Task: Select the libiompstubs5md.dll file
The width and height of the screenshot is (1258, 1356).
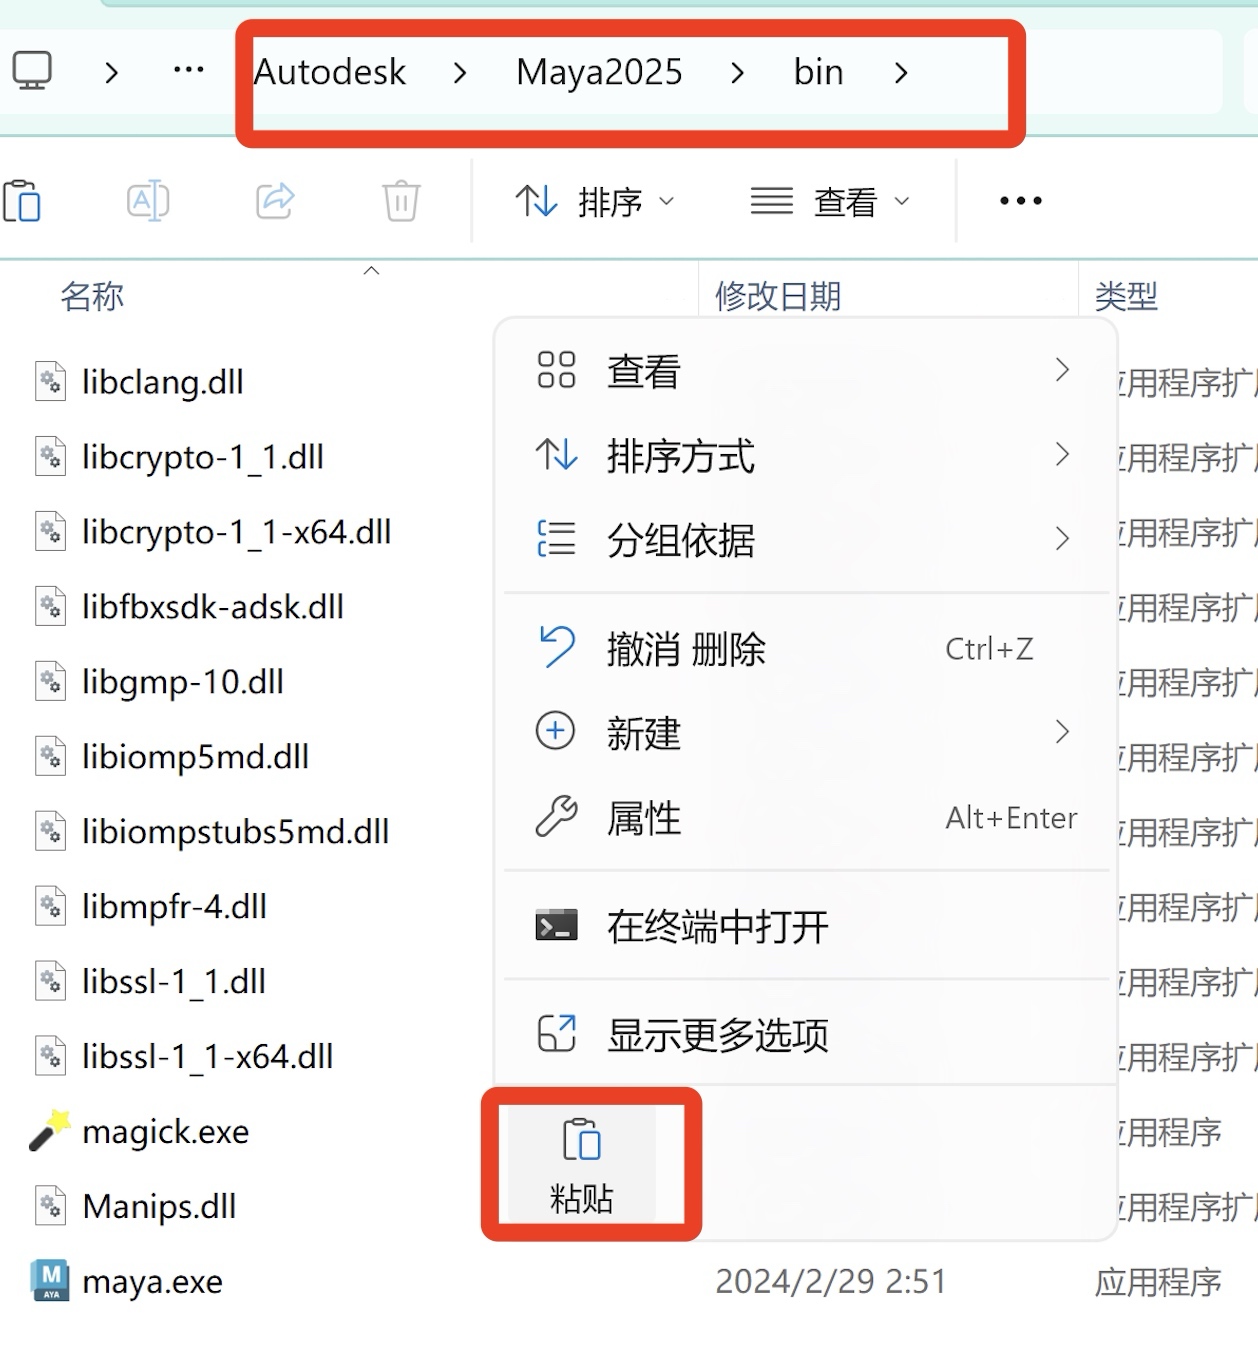Action: click(236, 832)
